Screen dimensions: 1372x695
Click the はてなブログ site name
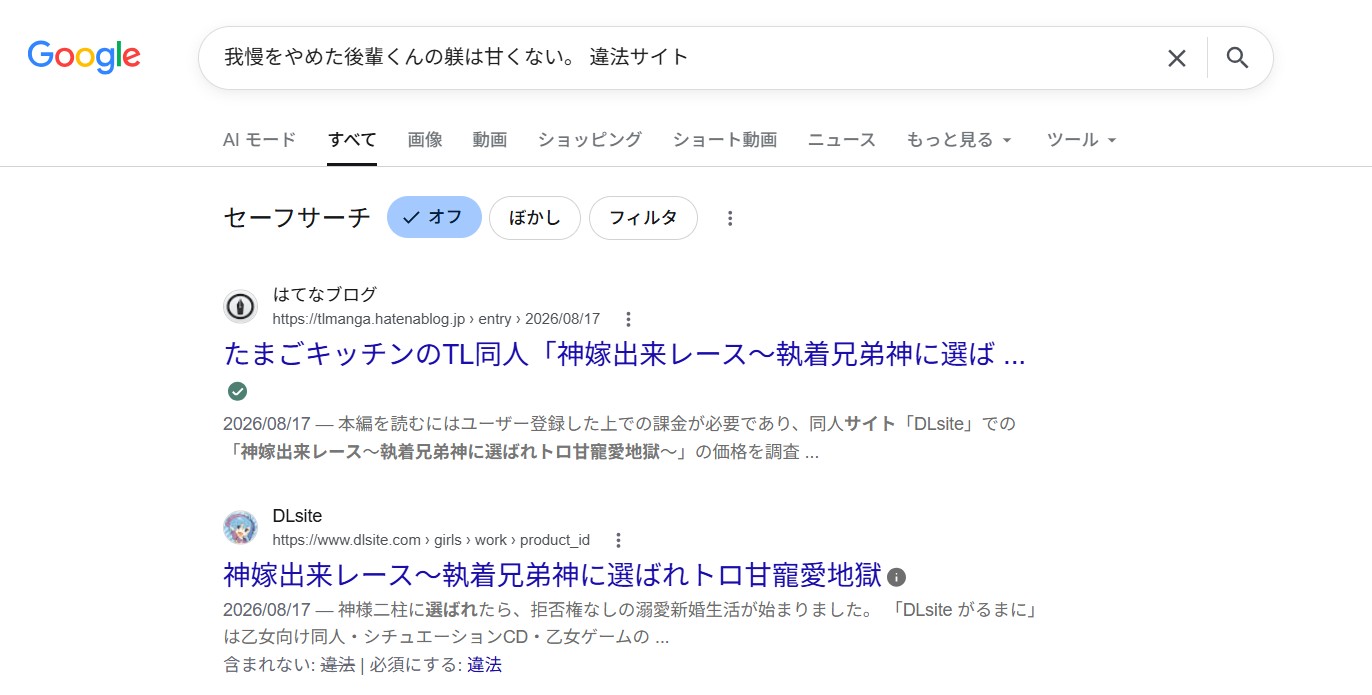(x=325, y=295)
